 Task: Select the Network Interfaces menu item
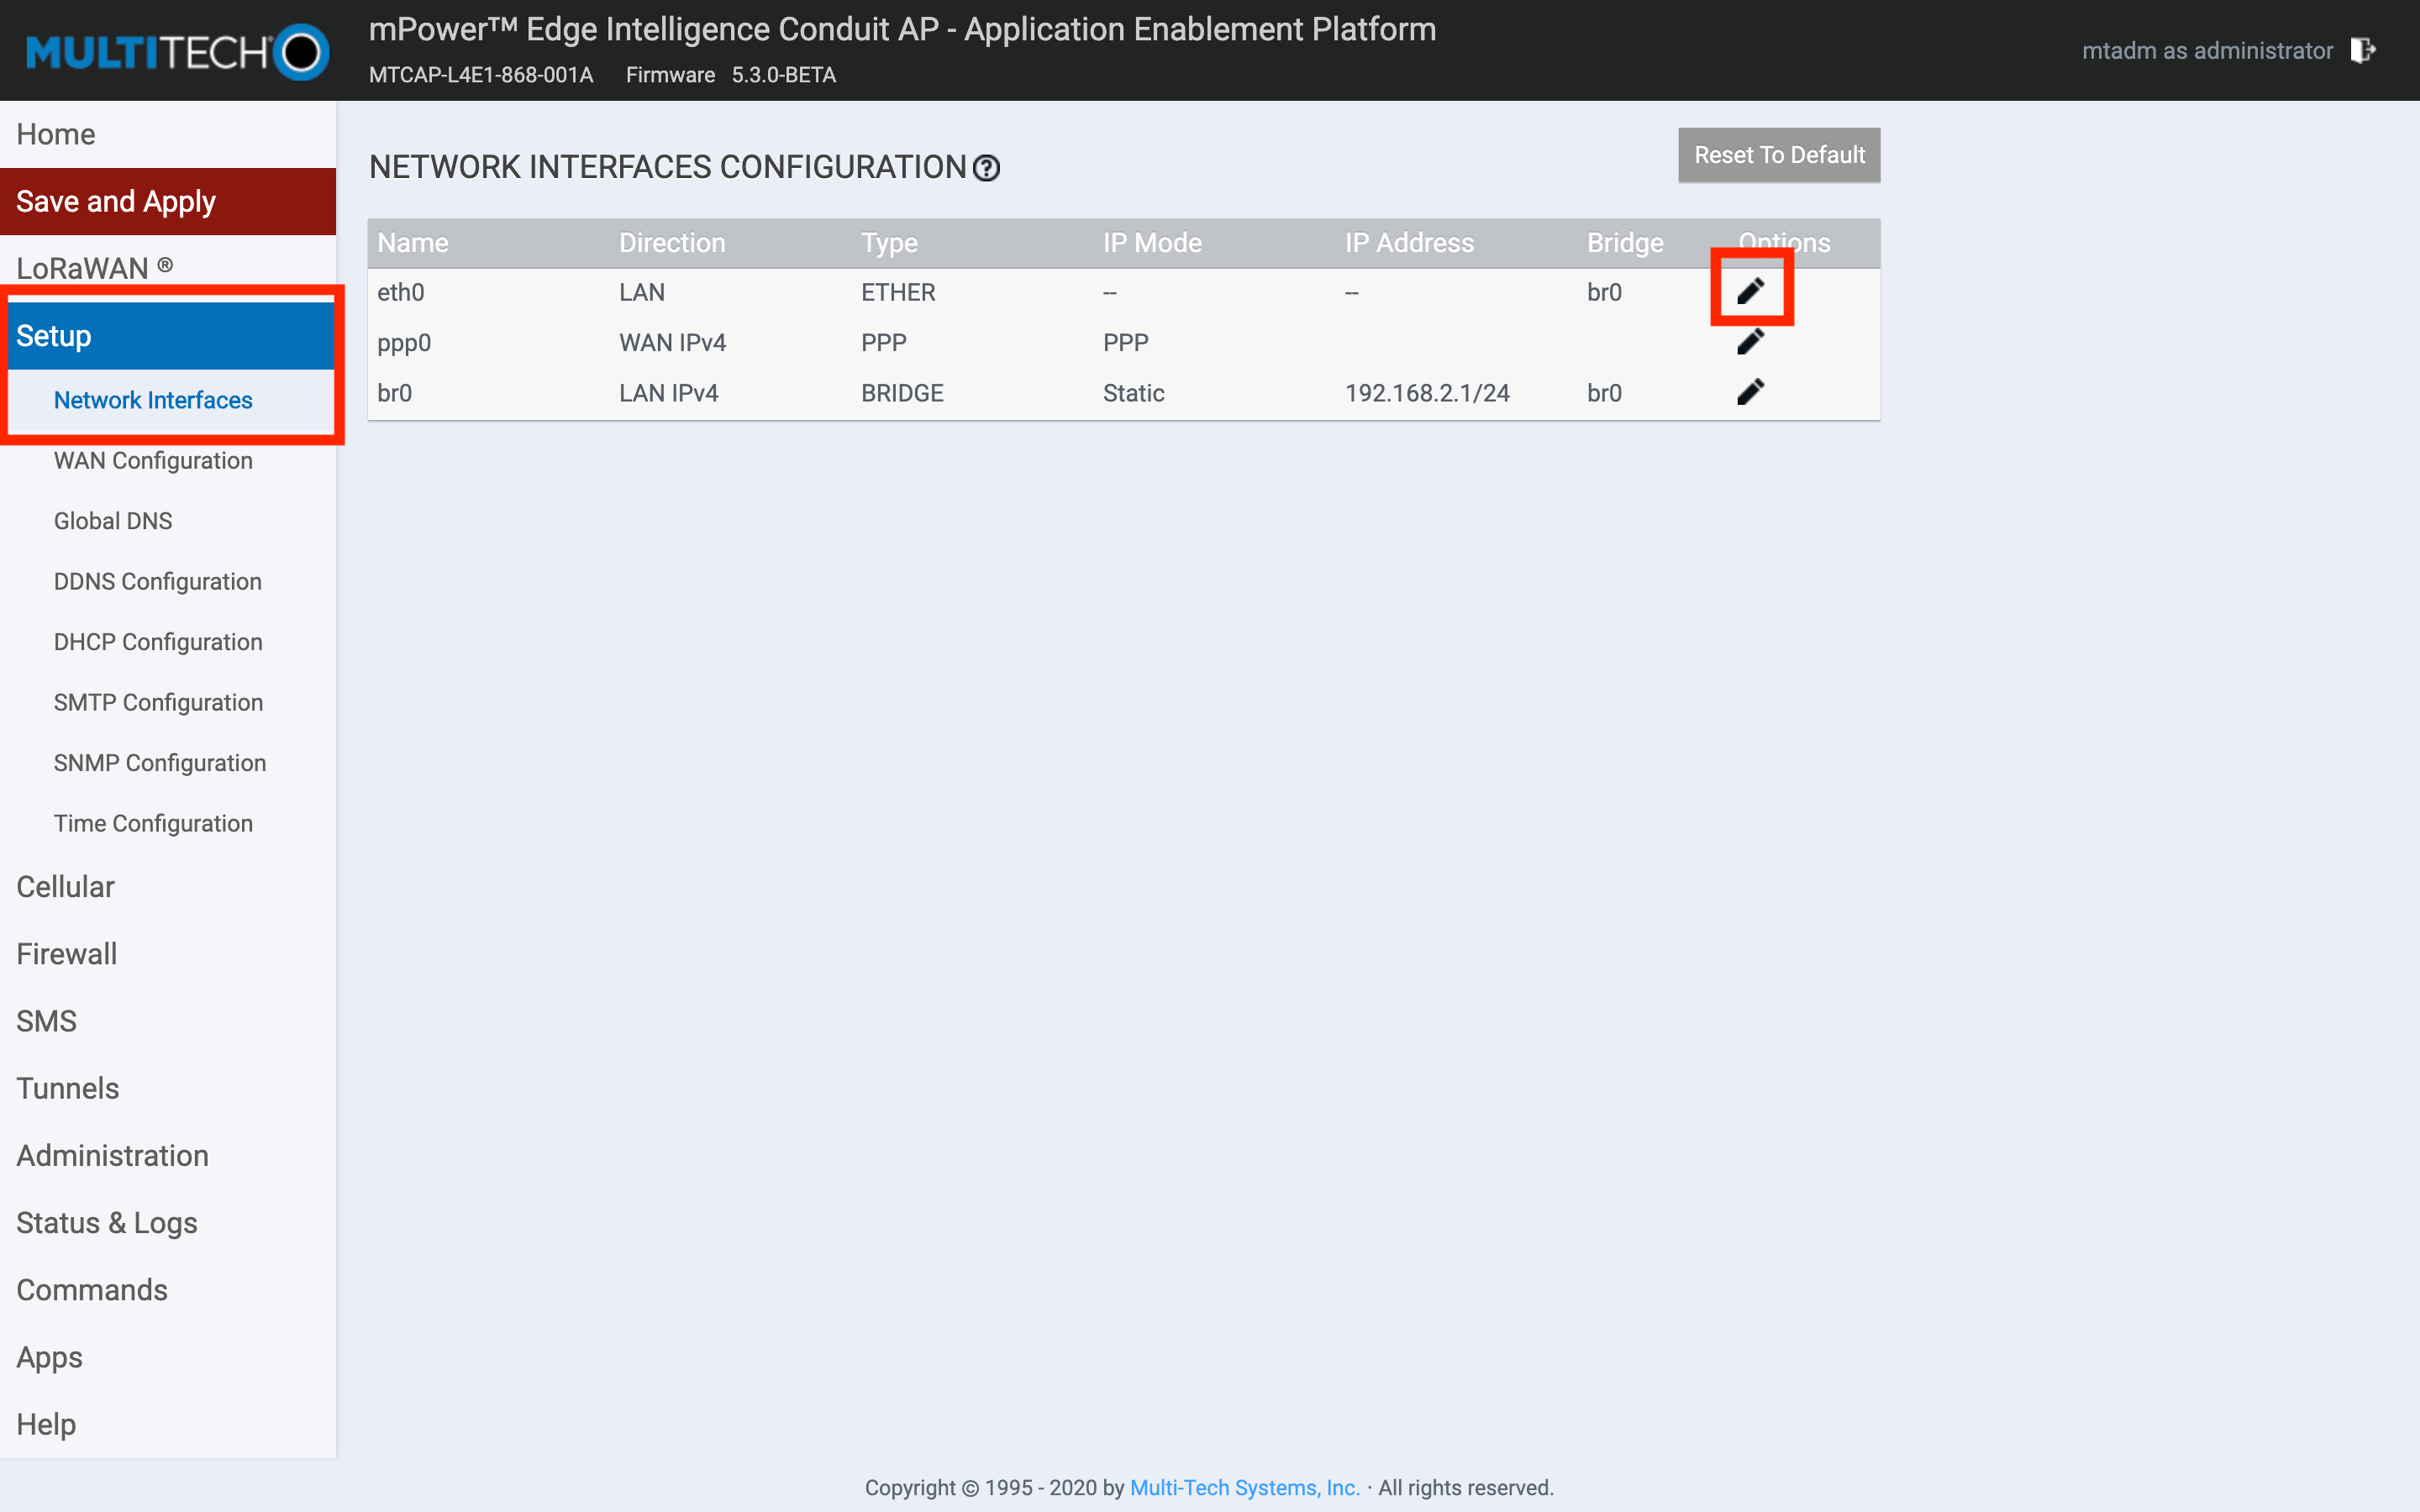tap(151, 401)
